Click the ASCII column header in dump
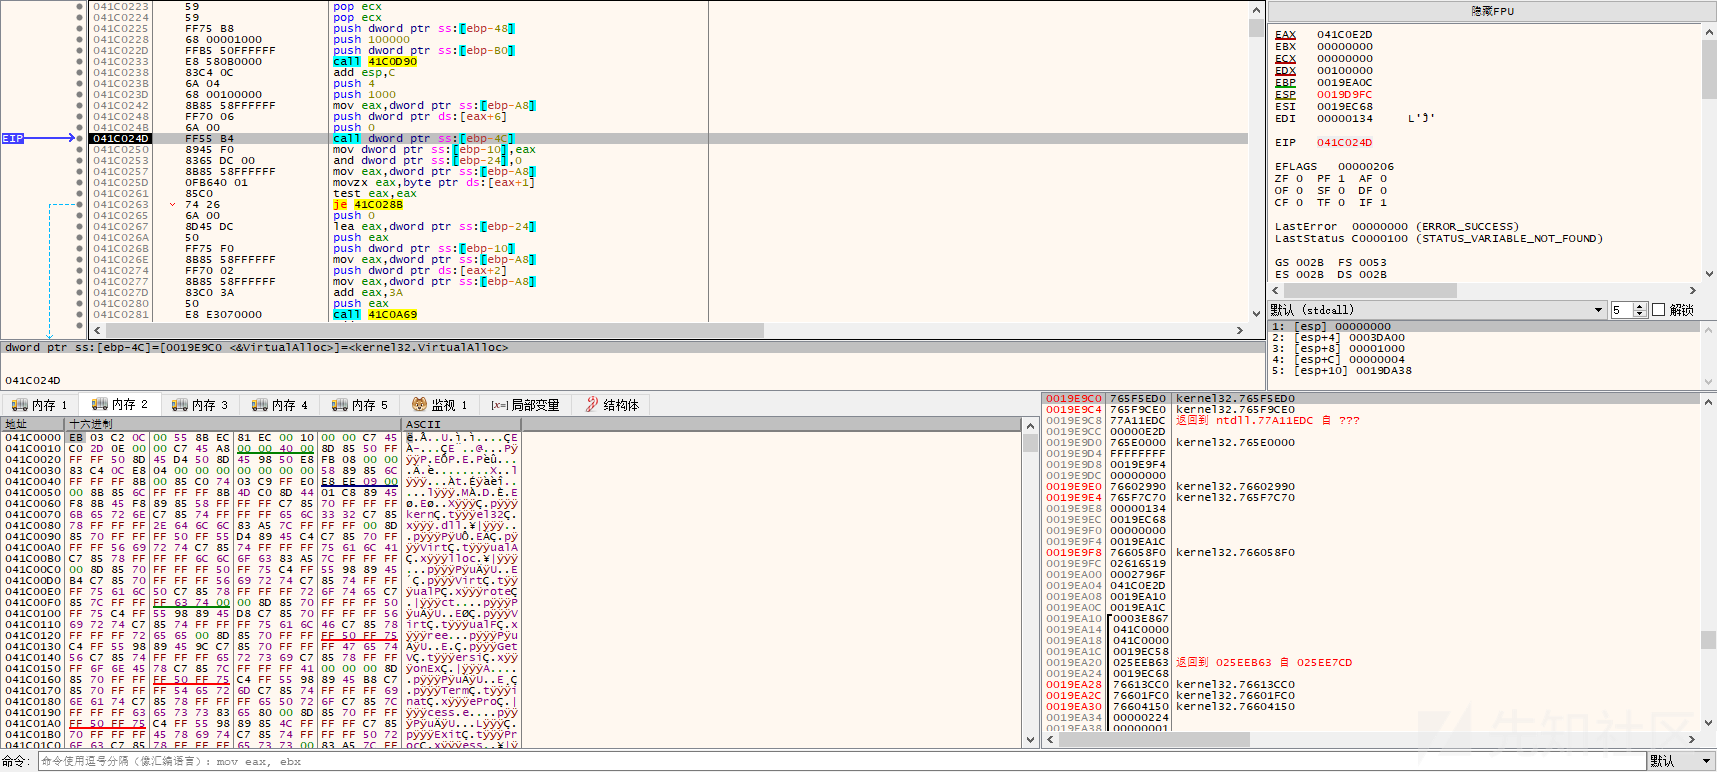 461,424
